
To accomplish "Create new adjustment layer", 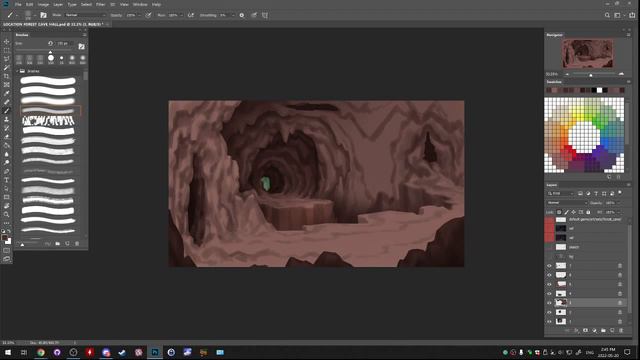I will (x=594, y=330).
